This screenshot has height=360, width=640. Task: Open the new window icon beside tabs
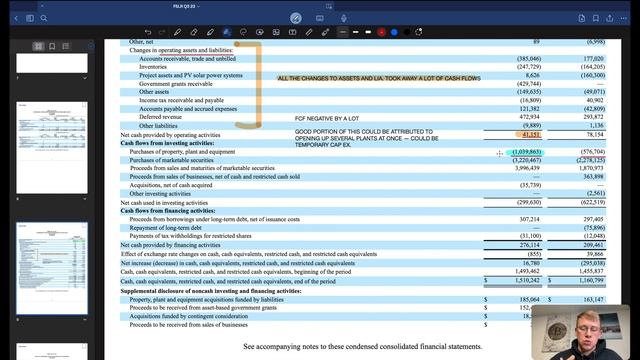pos(329,6)
